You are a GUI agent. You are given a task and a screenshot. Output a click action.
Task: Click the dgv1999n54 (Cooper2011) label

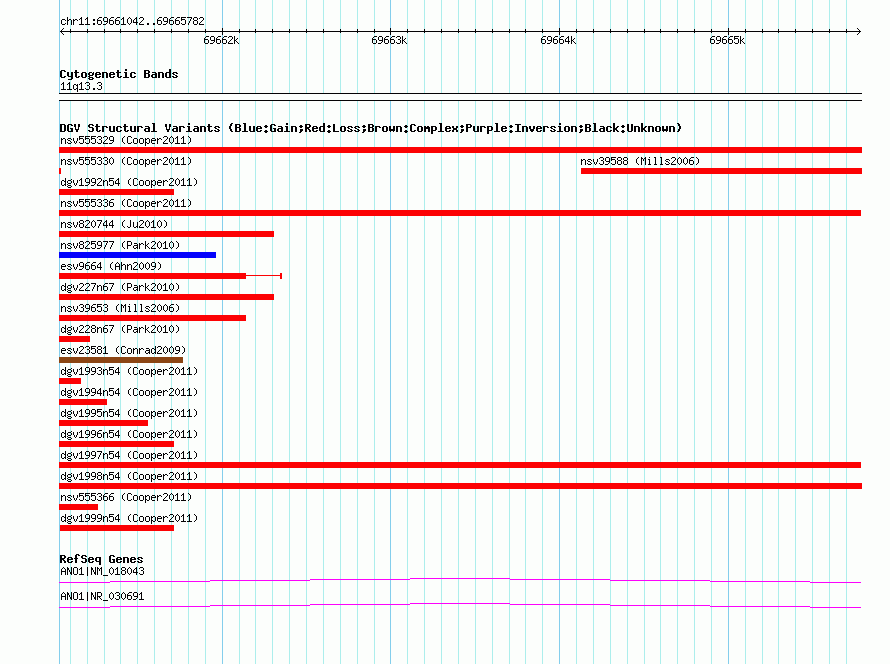tap(129, 518)
